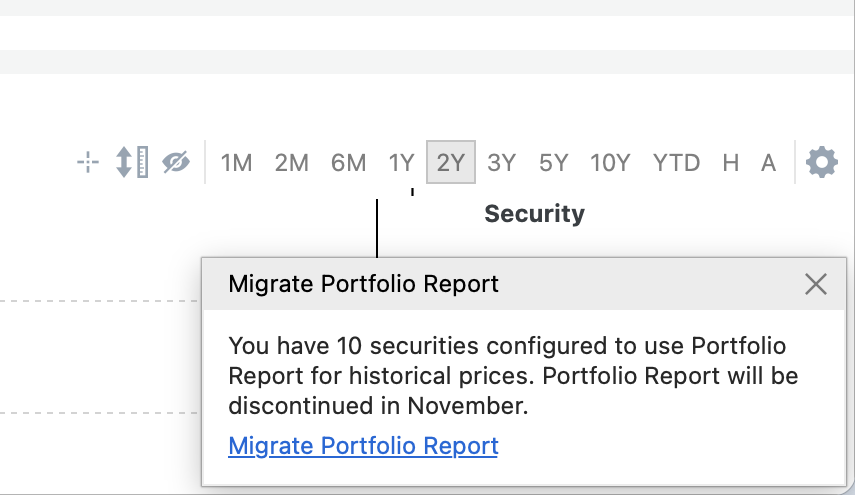
Task: Select the 1Y time range
Action: tap(401, 162)
